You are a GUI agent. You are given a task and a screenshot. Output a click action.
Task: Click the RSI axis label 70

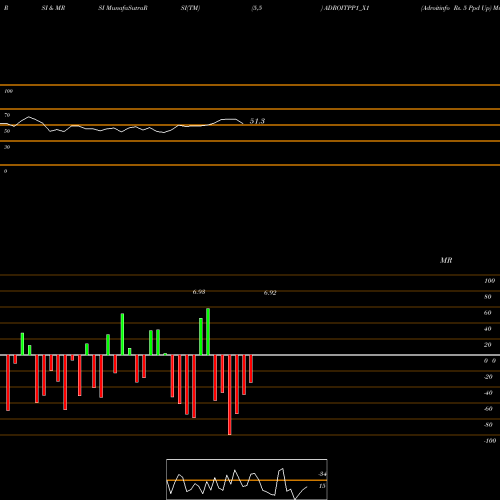tap(7, 115)
